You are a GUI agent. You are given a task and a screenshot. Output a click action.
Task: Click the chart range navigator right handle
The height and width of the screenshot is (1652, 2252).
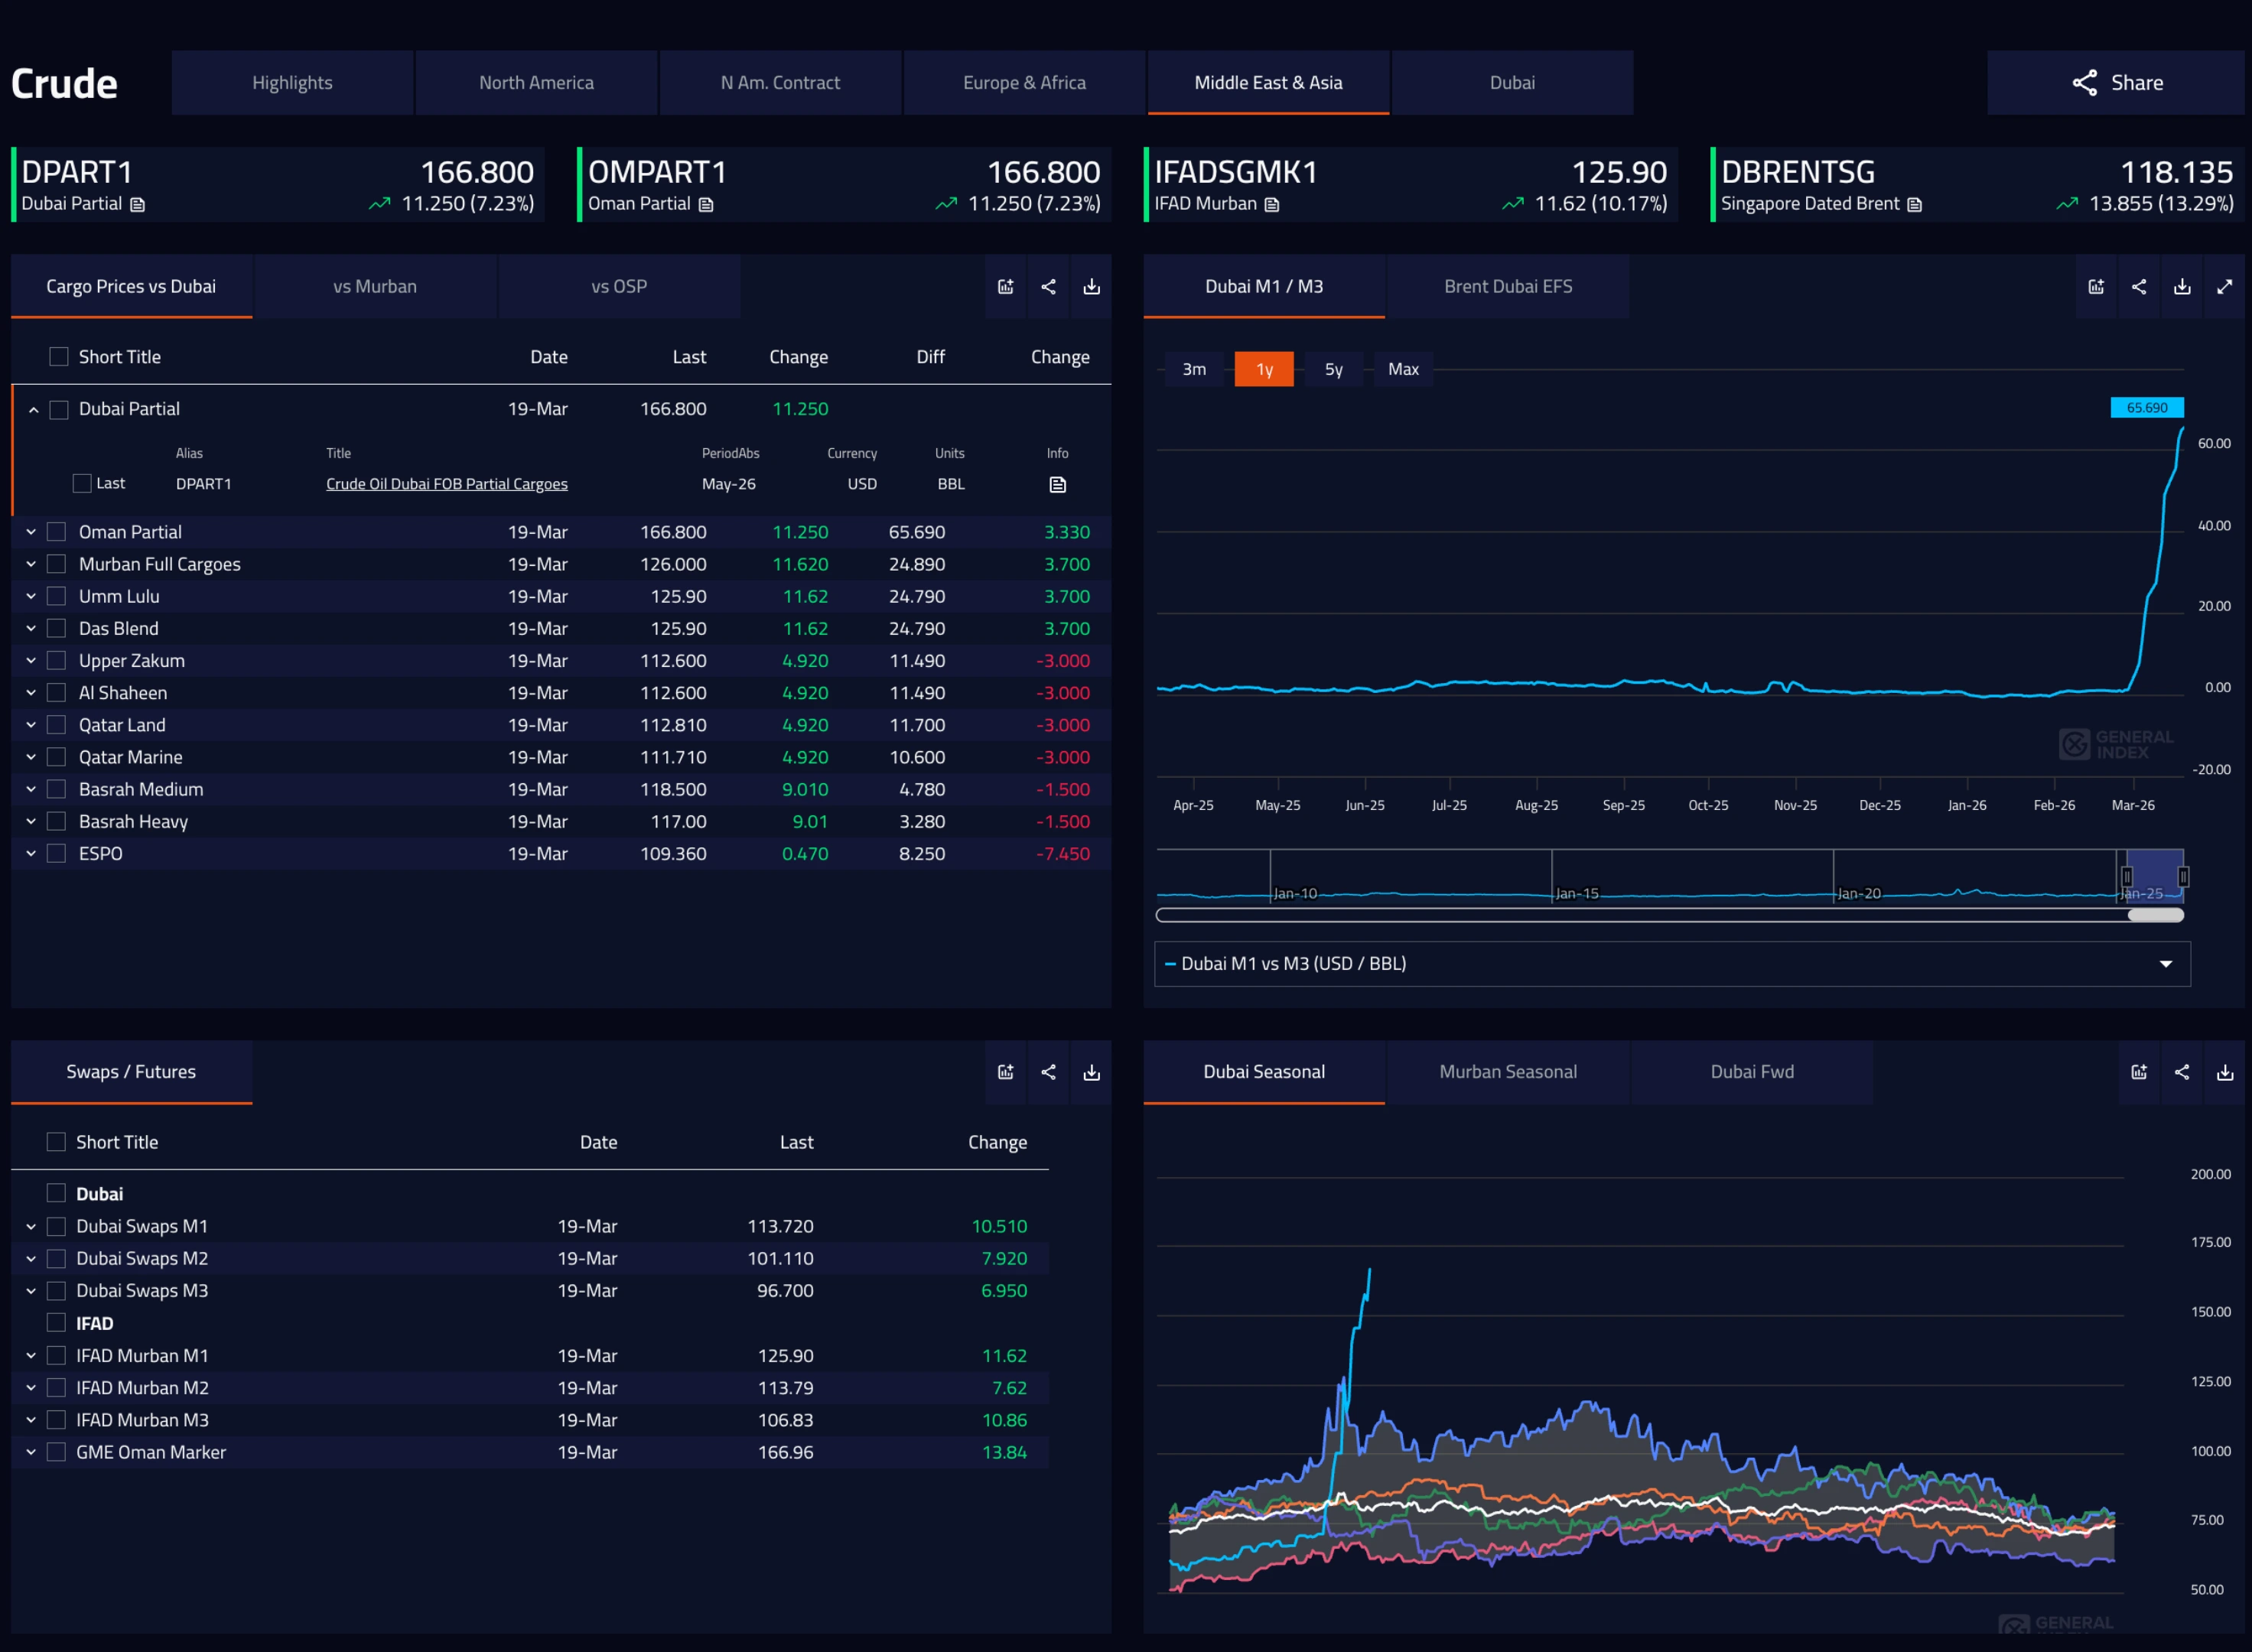(x=2183, y=877)
